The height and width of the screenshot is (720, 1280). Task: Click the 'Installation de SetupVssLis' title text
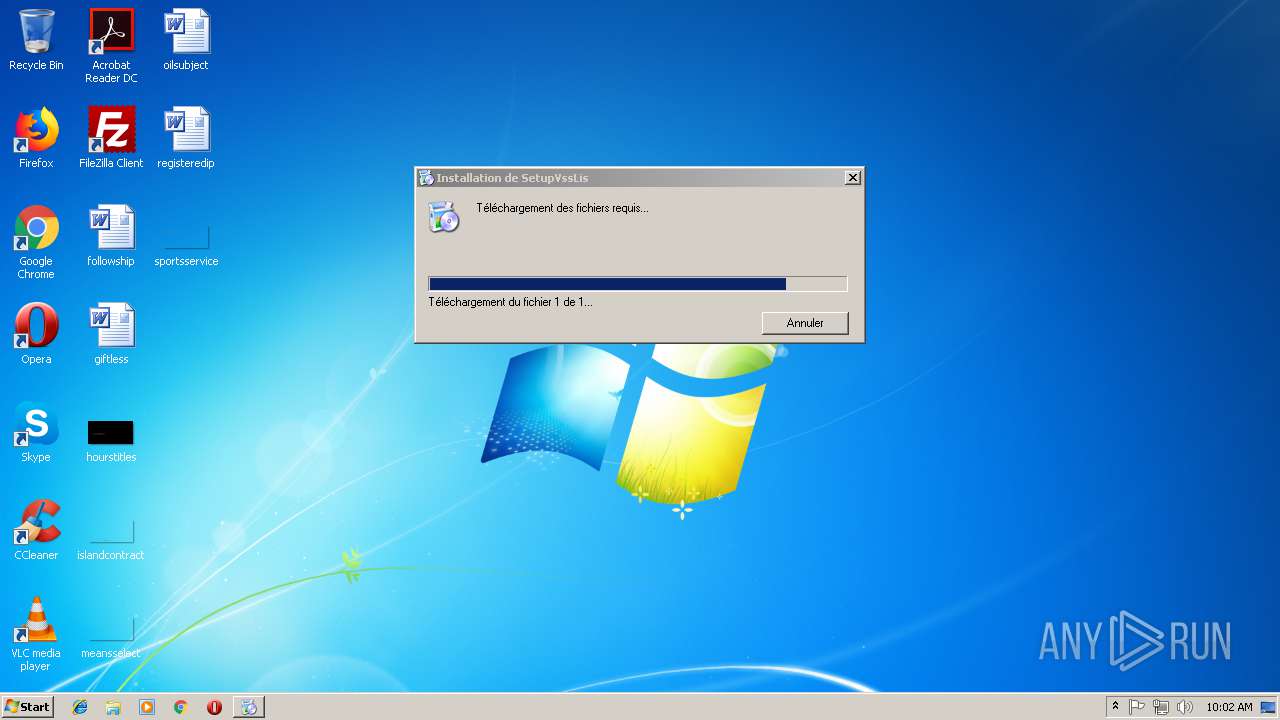point(512,178)
